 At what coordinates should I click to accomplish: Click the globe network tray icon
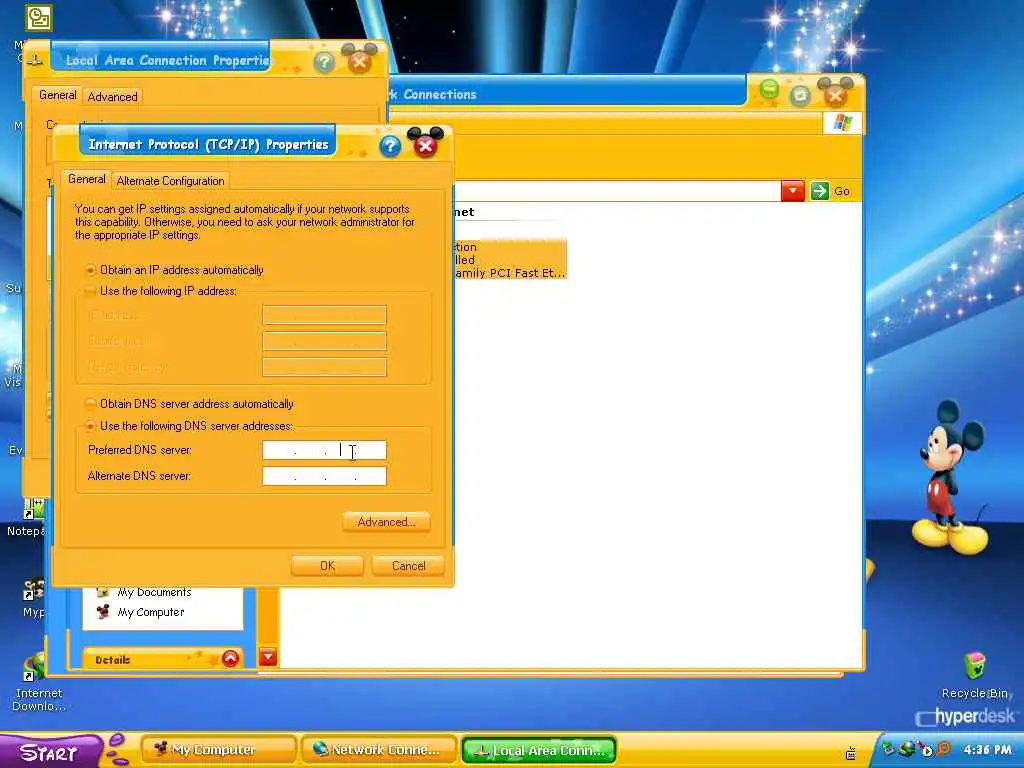point(906,749)
